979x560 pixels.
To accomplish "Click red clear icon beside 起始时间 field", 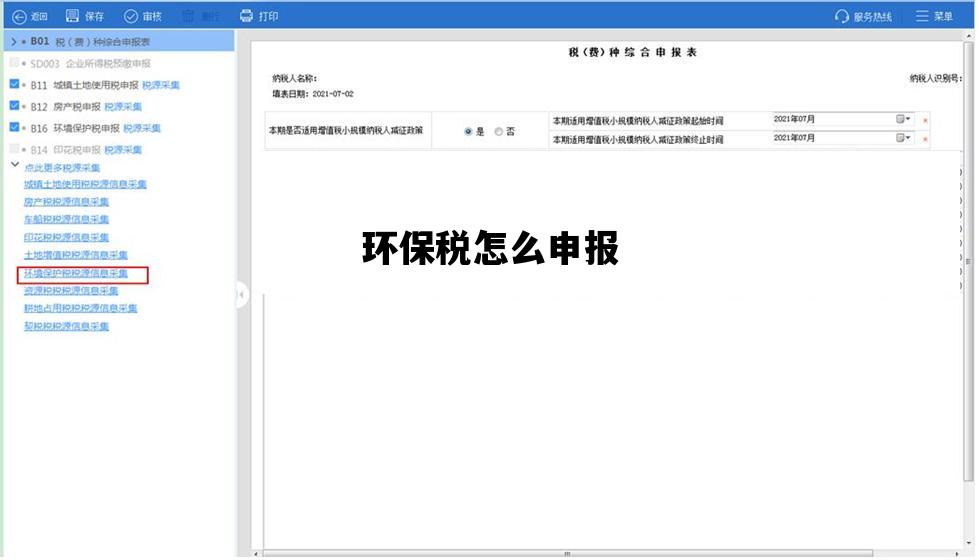I will click(x=925, y=120).
